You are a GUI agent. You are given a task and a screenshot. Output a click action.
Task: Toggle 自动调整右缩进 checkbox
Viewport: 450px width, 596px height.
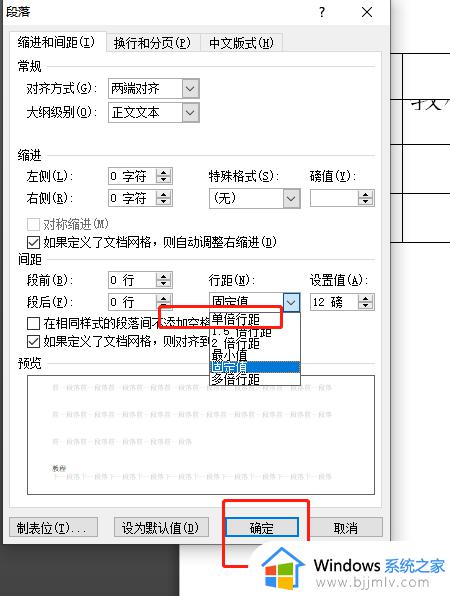pos(33,242)
